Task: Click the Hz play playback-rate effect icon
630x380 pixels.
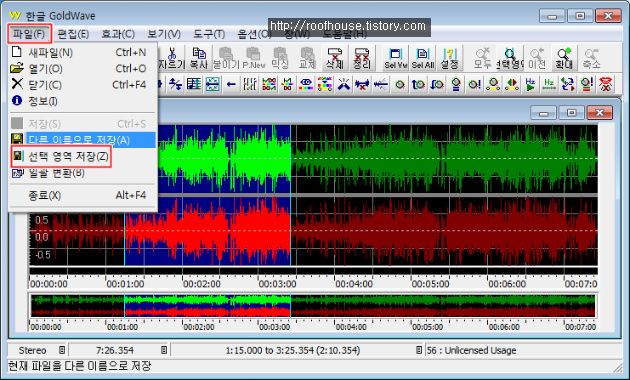Action: click(x=530, y=84)
